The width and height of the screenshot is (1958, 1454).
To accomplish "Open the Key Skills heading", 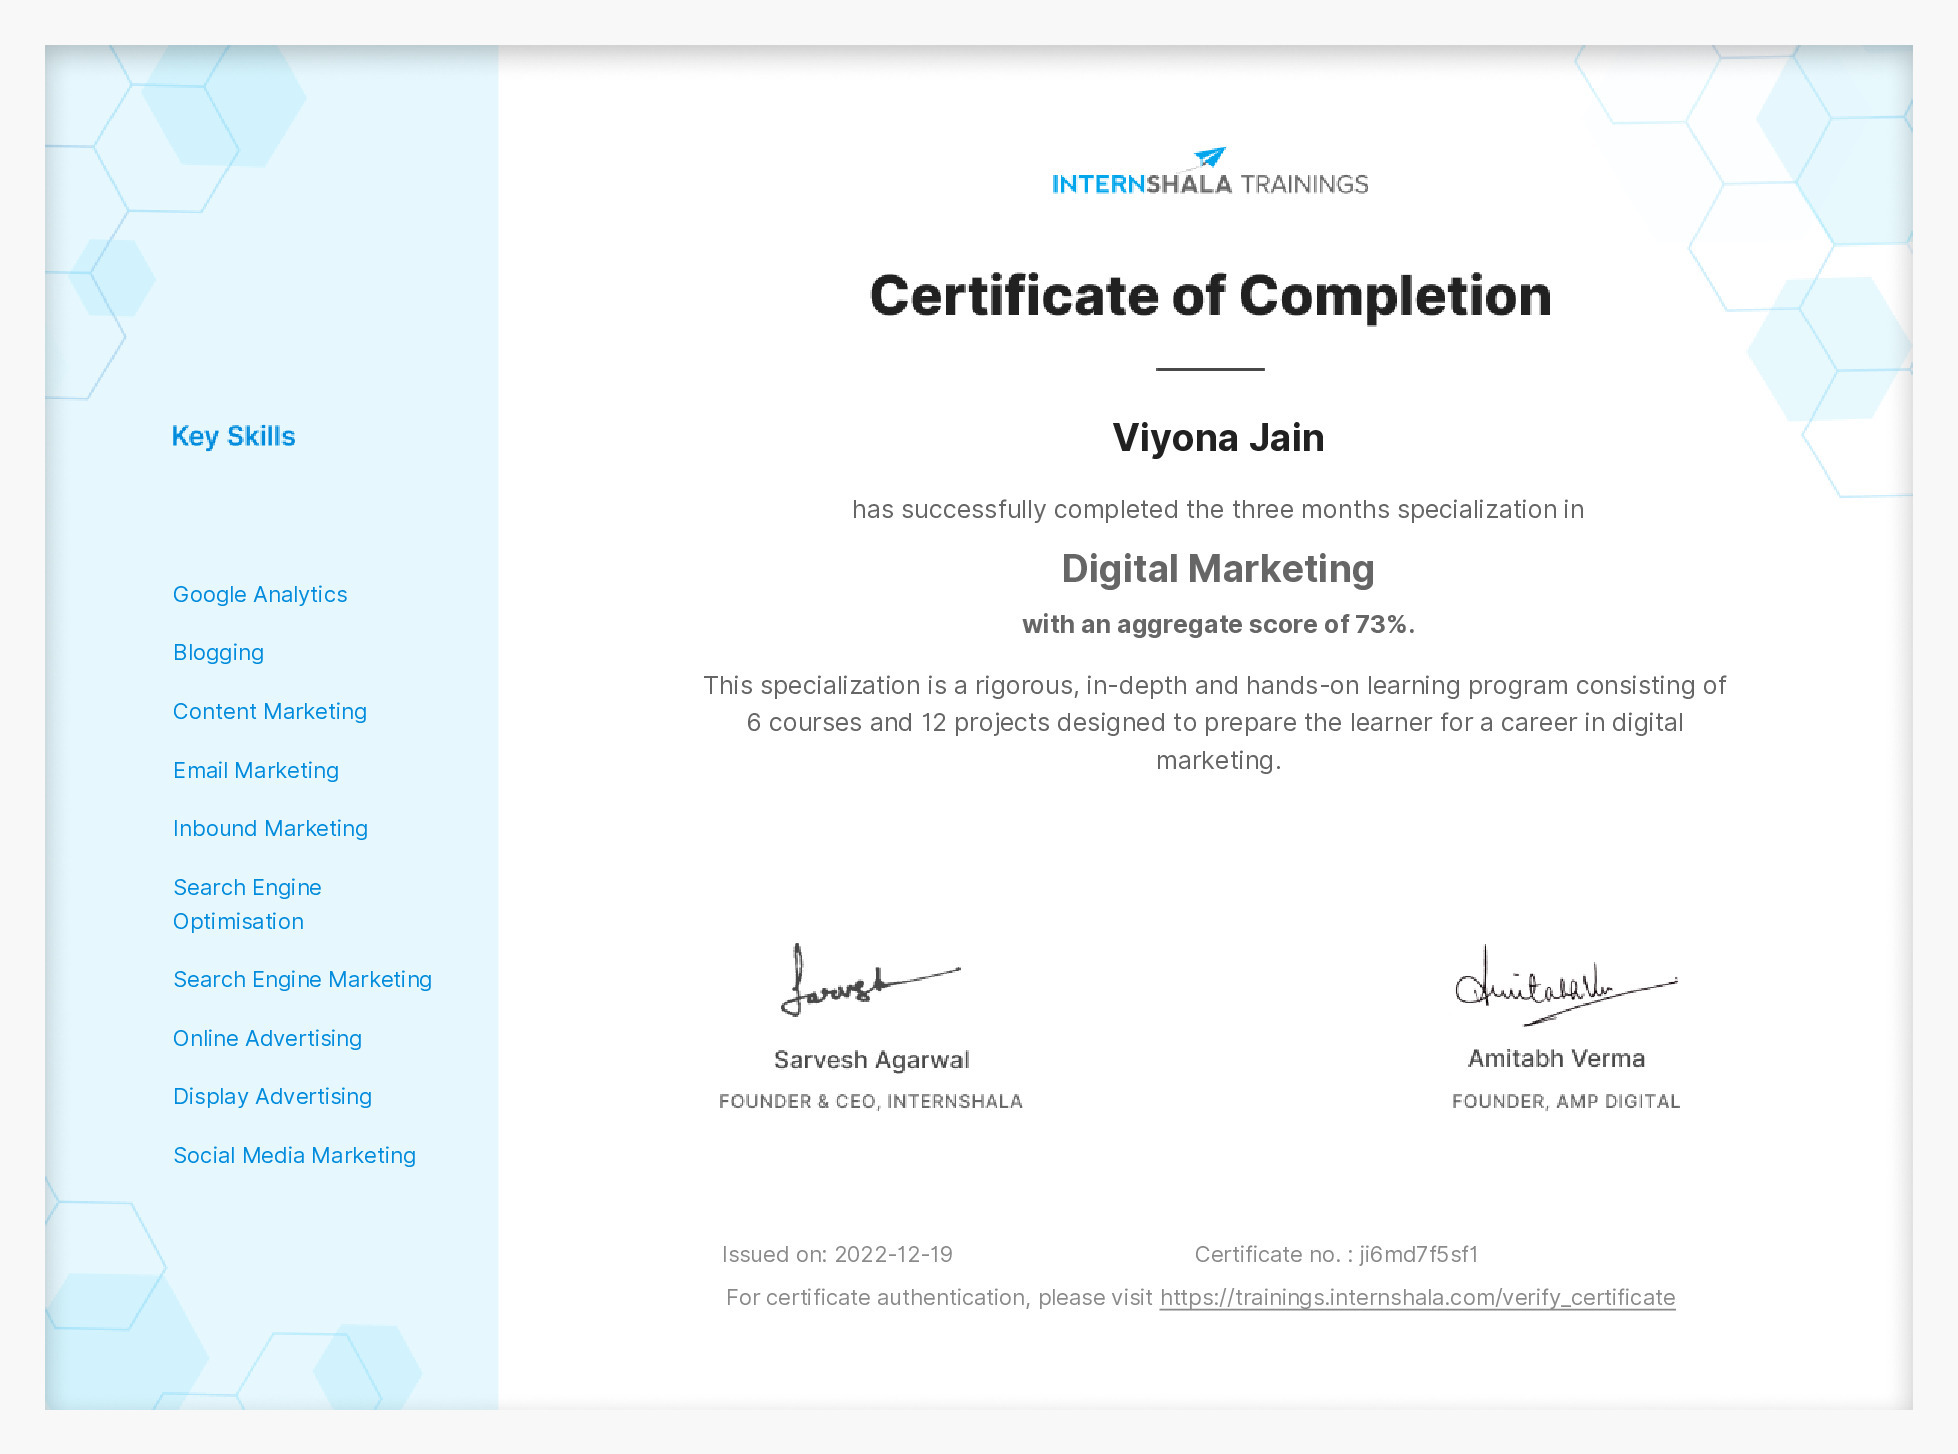I will pyautogui.click(x=234, y=436).
